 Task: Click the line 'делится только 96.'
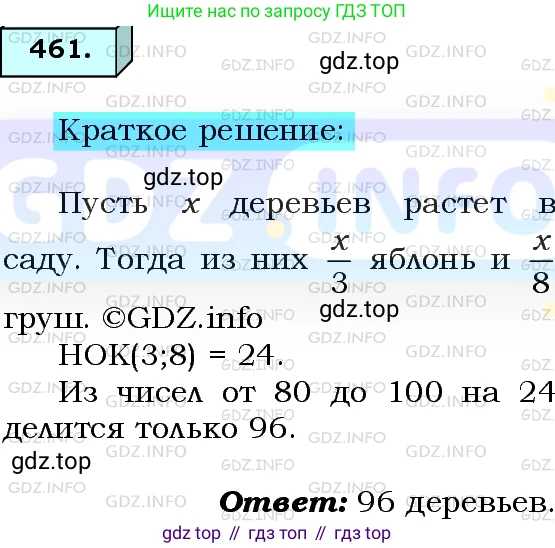coord(149,429)
